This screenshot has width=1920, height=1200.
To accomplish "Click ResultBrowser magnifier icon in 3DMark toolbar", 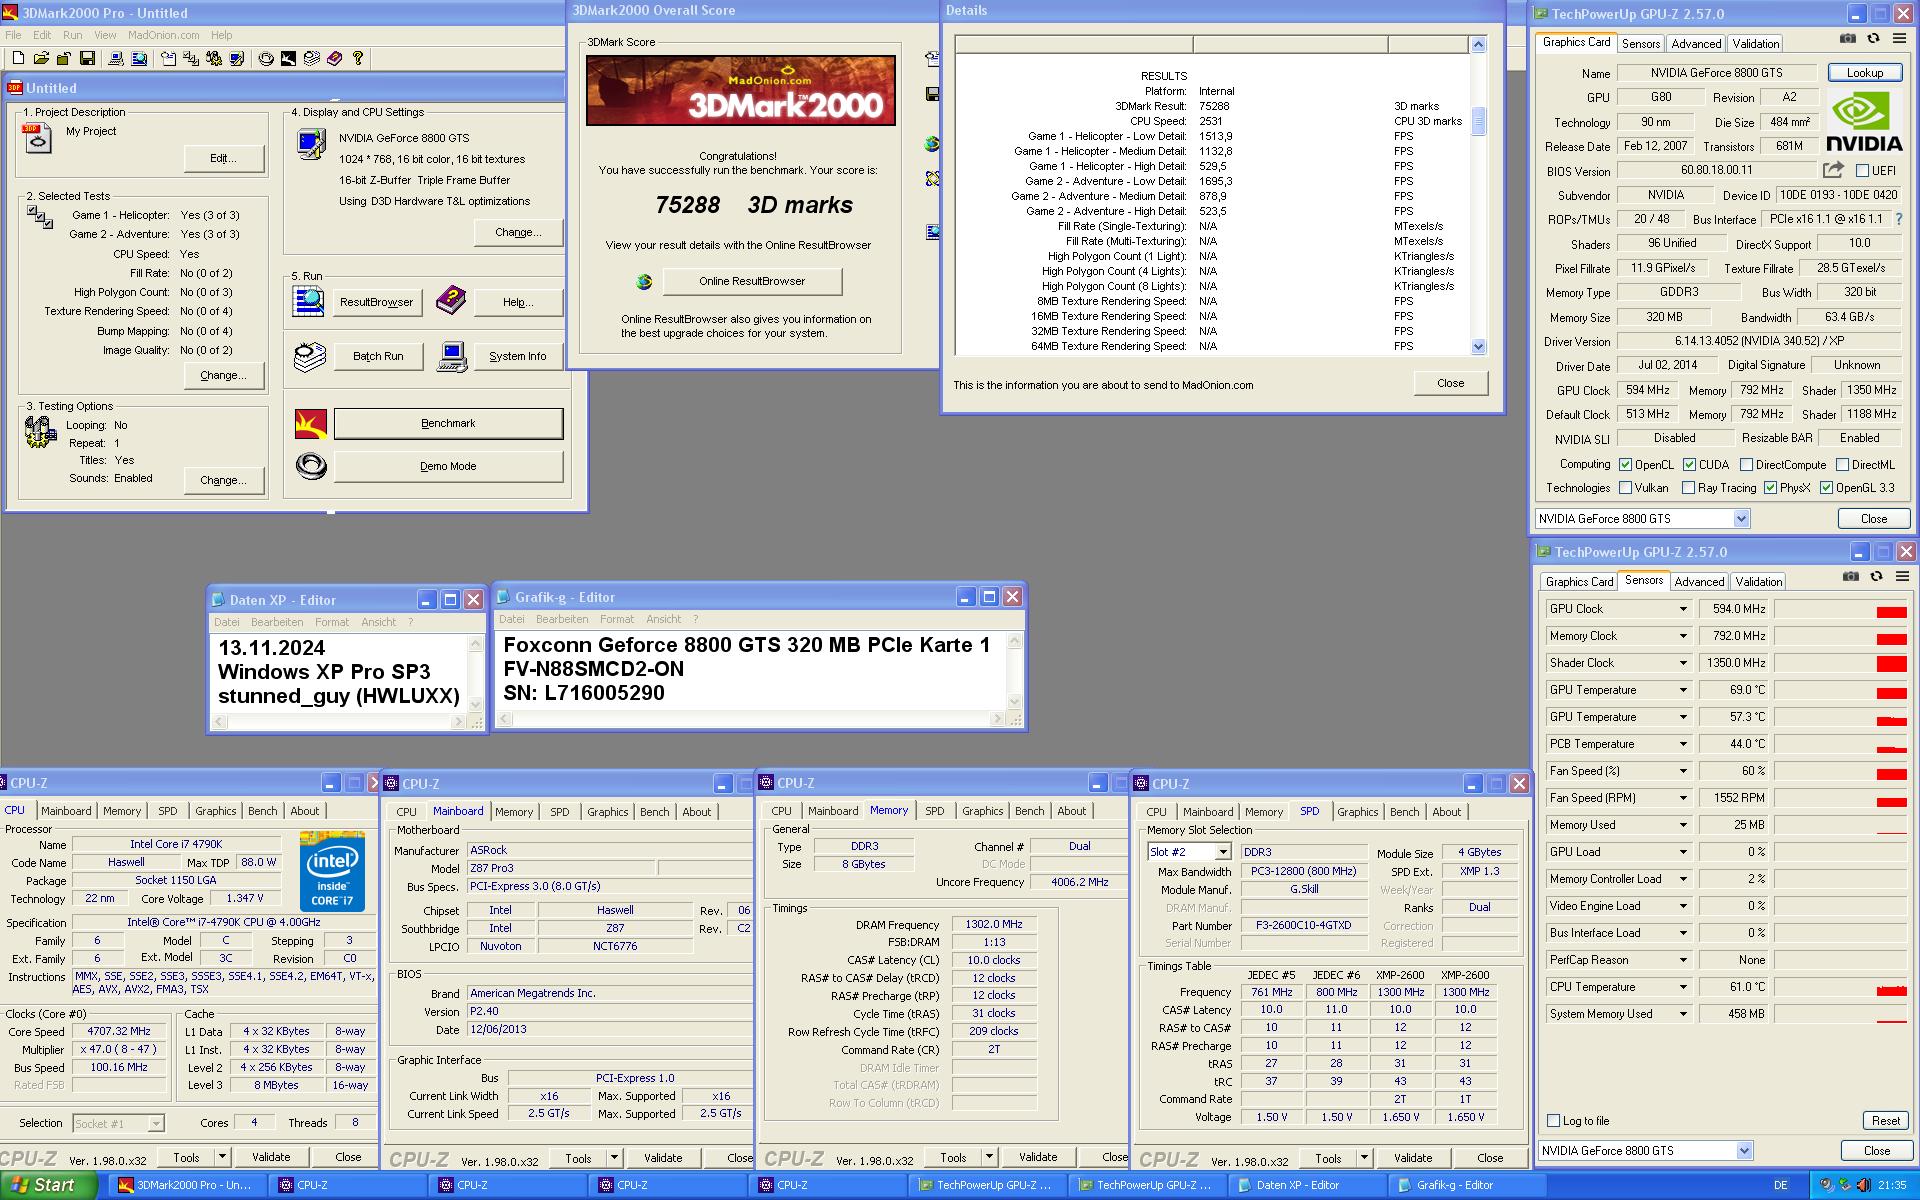I will pos(139,58).
